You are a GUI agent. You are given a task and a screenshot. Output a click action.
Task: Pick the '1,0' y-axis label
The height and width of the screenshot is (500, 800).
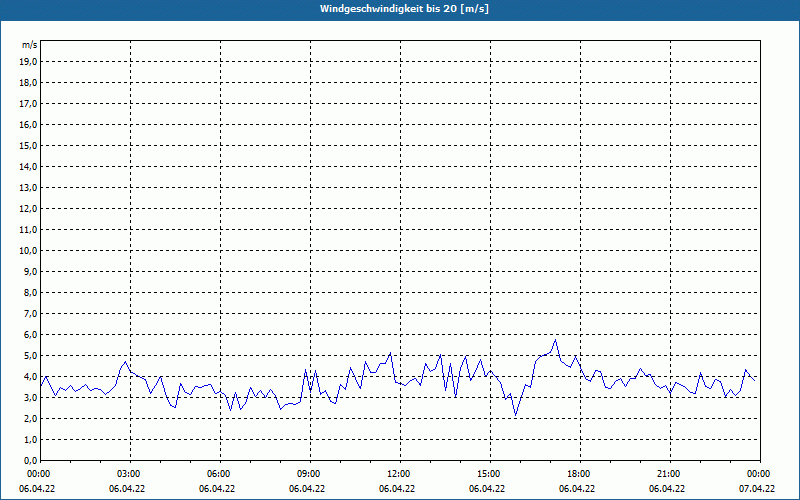coord(30,439)
